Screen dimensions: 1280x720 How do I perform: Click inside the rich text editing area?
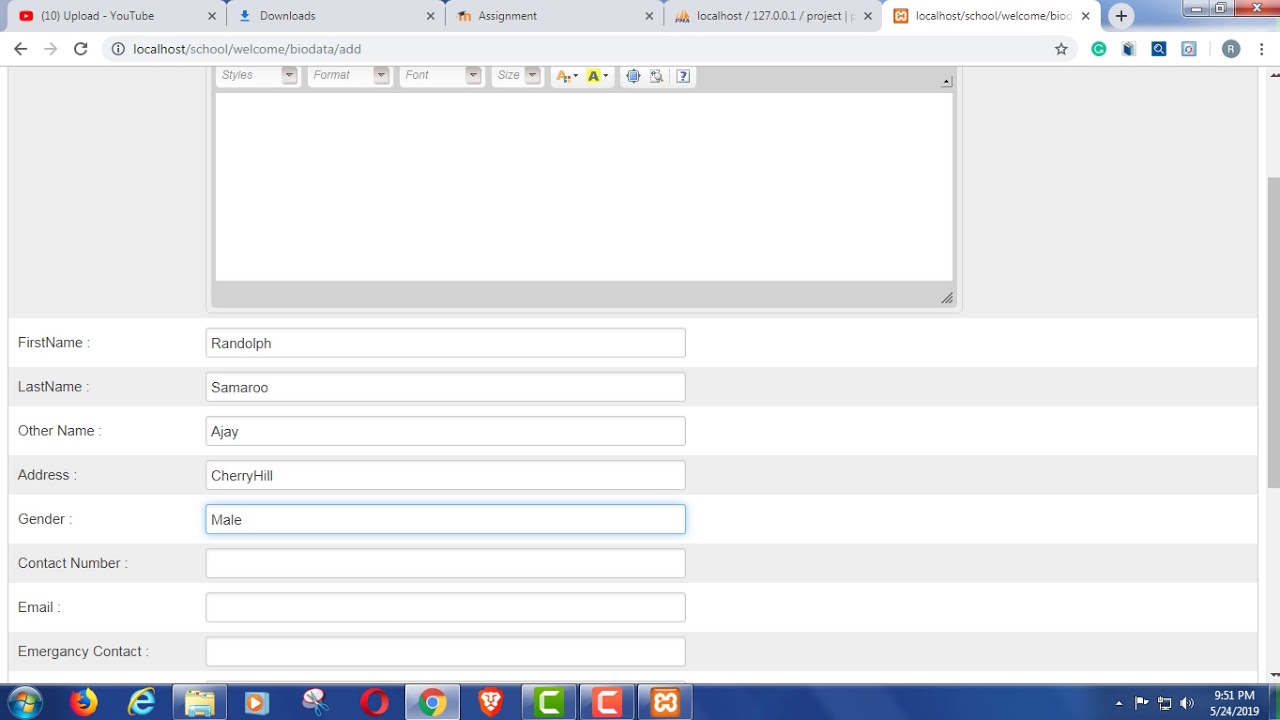coord(584,187)
